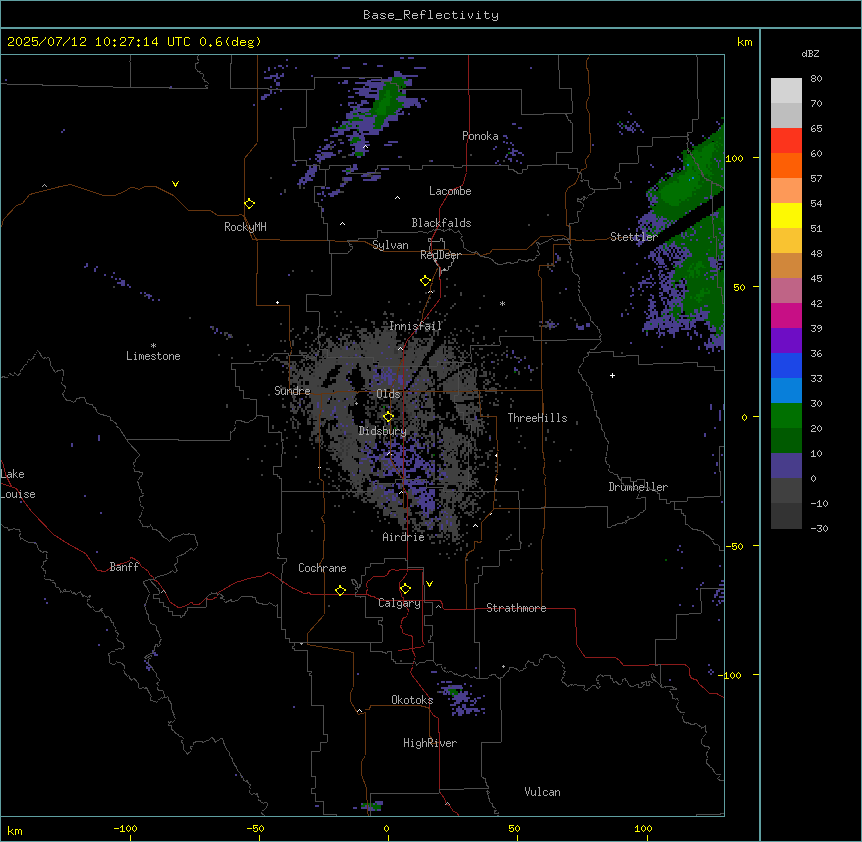Click the Cochrane label
This screenshot has height=842, width=862.
pos(322,568)
